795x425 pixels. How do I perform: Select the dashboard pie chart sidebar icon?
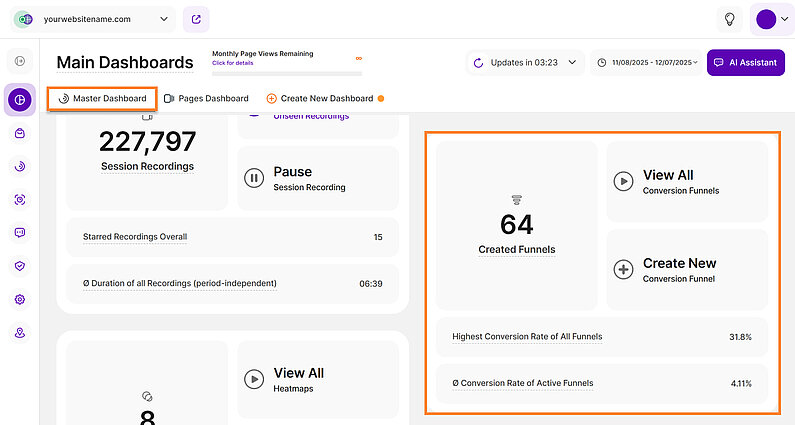pos(20,101)
